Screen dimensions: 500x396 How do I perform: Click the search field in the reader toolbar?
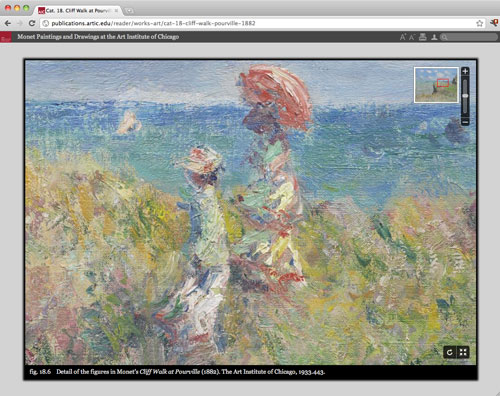(469, 37)
